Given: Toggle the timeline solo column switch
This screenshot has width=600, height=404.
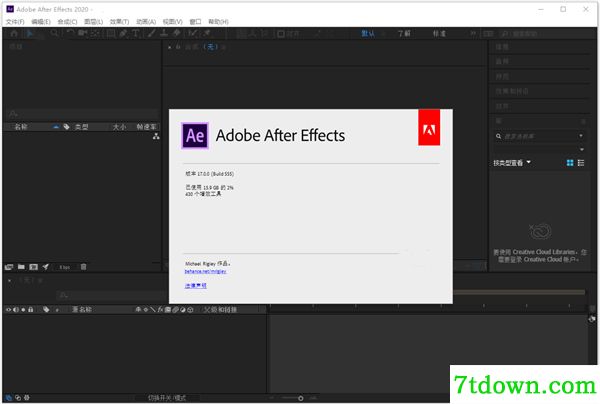Looking at the screenshot, I should click(23, 310).
